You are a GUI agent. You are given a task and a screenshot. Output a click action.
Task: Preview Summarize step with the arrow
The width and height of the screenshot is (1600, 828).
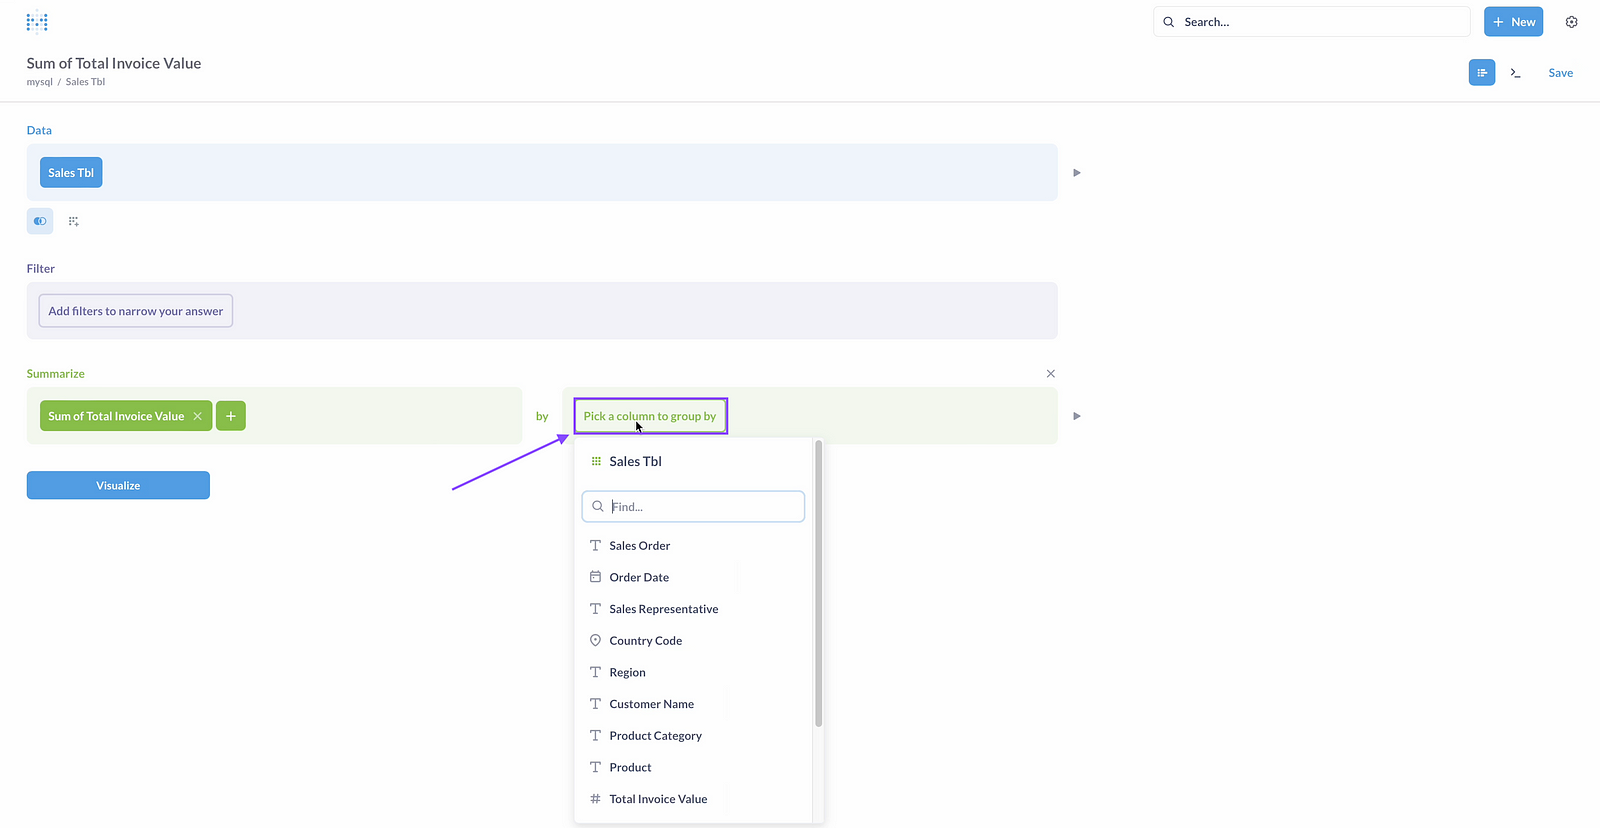point(1077,416)
